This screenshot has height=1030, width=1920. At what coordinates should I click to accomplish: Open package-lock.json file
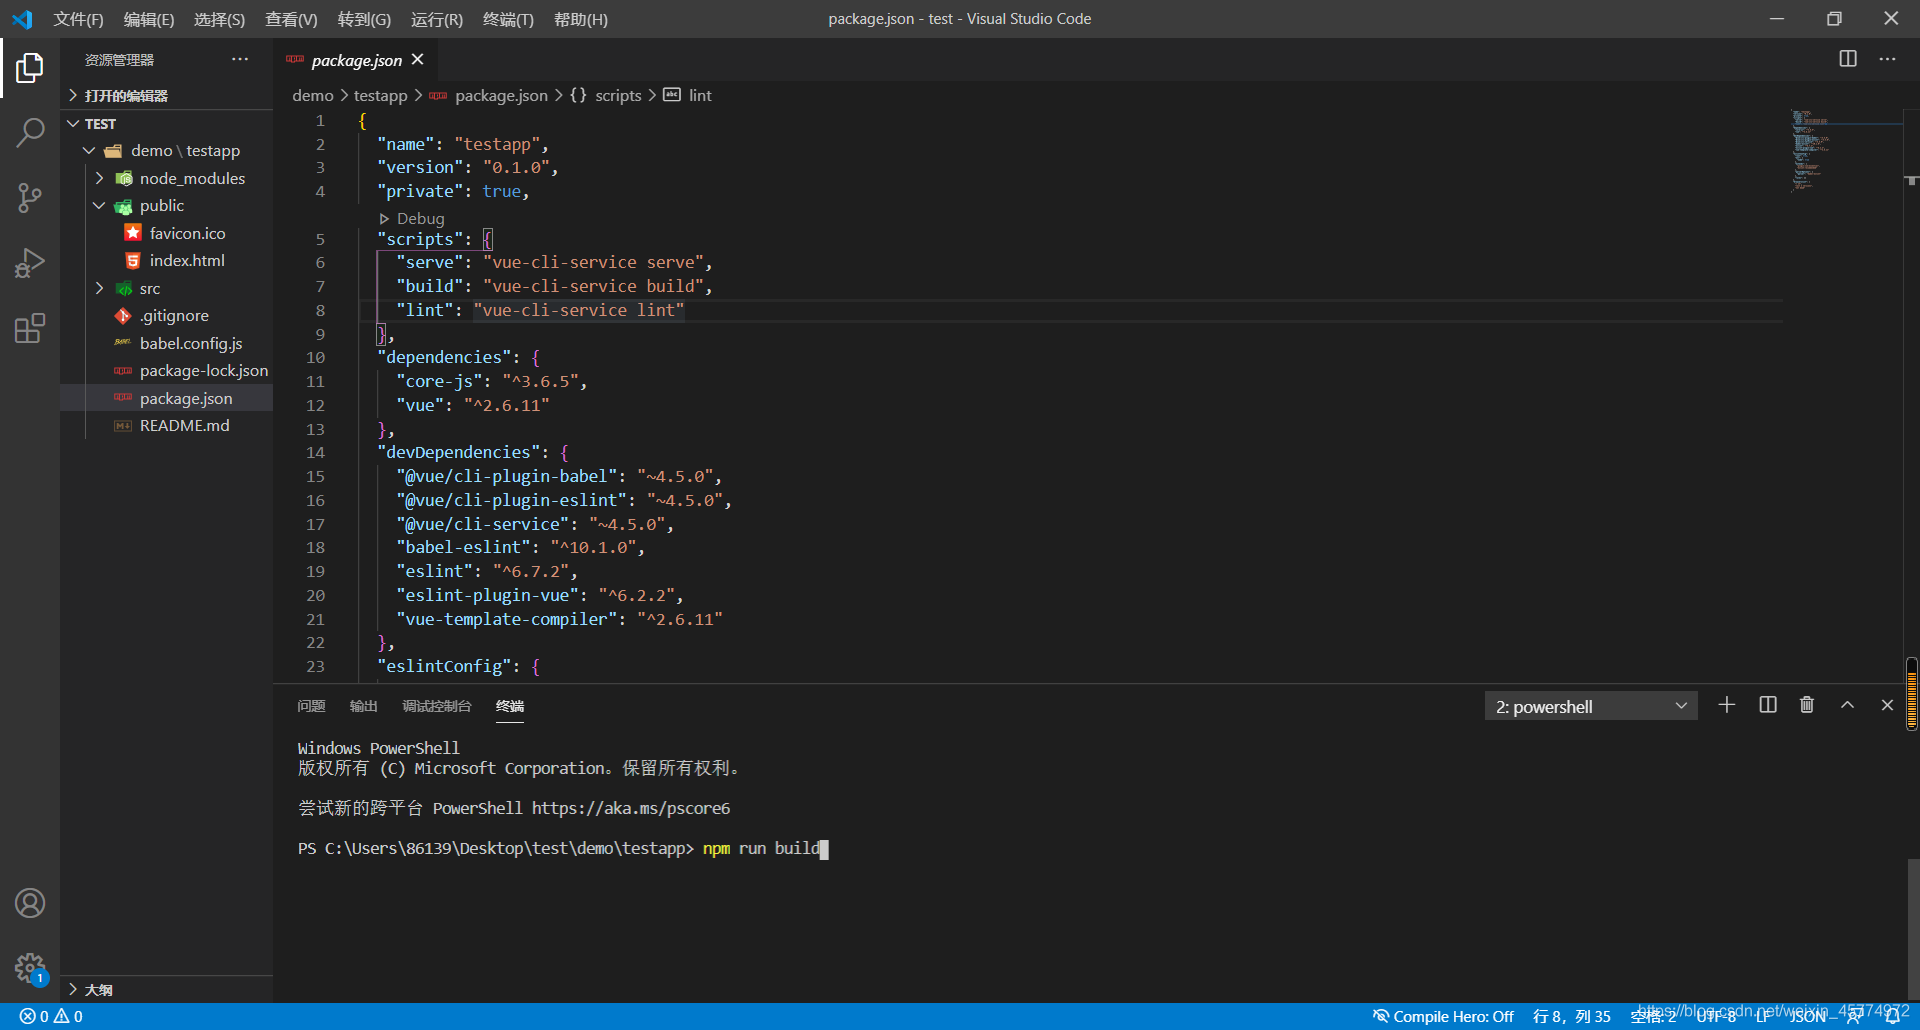point(166,371)
